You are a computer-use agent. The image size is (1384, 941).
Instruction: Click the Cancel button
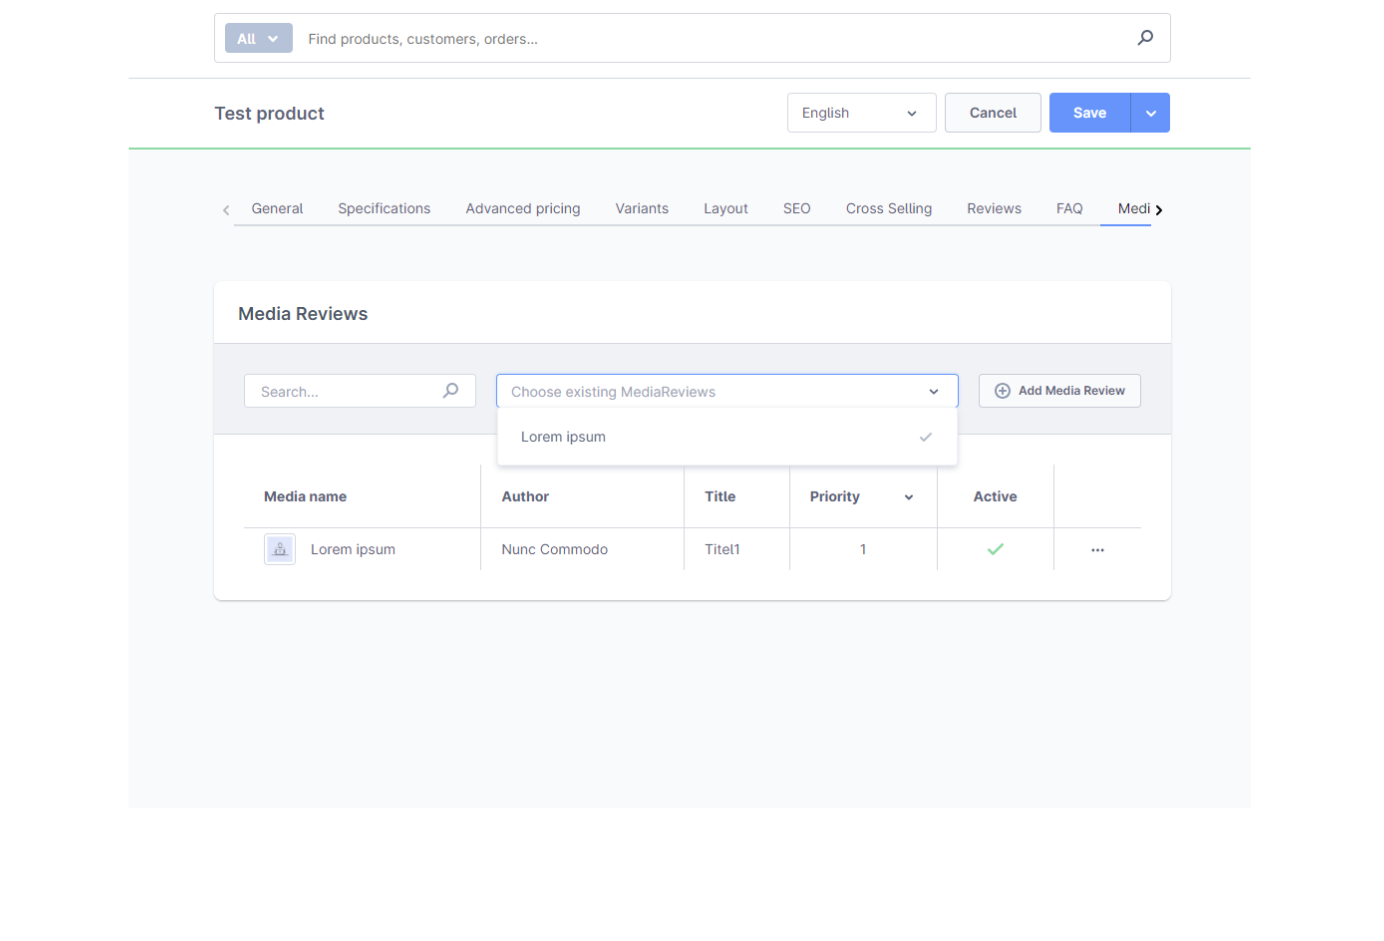[993, 113]
